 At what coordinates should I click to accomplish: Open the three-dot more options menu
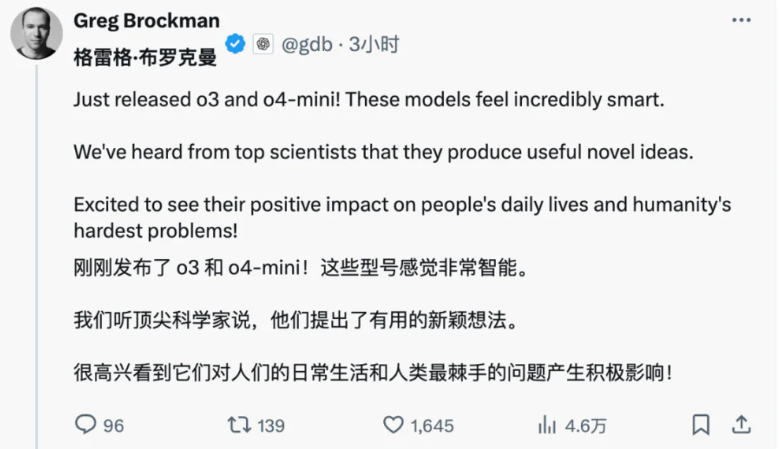coord(741,22)
